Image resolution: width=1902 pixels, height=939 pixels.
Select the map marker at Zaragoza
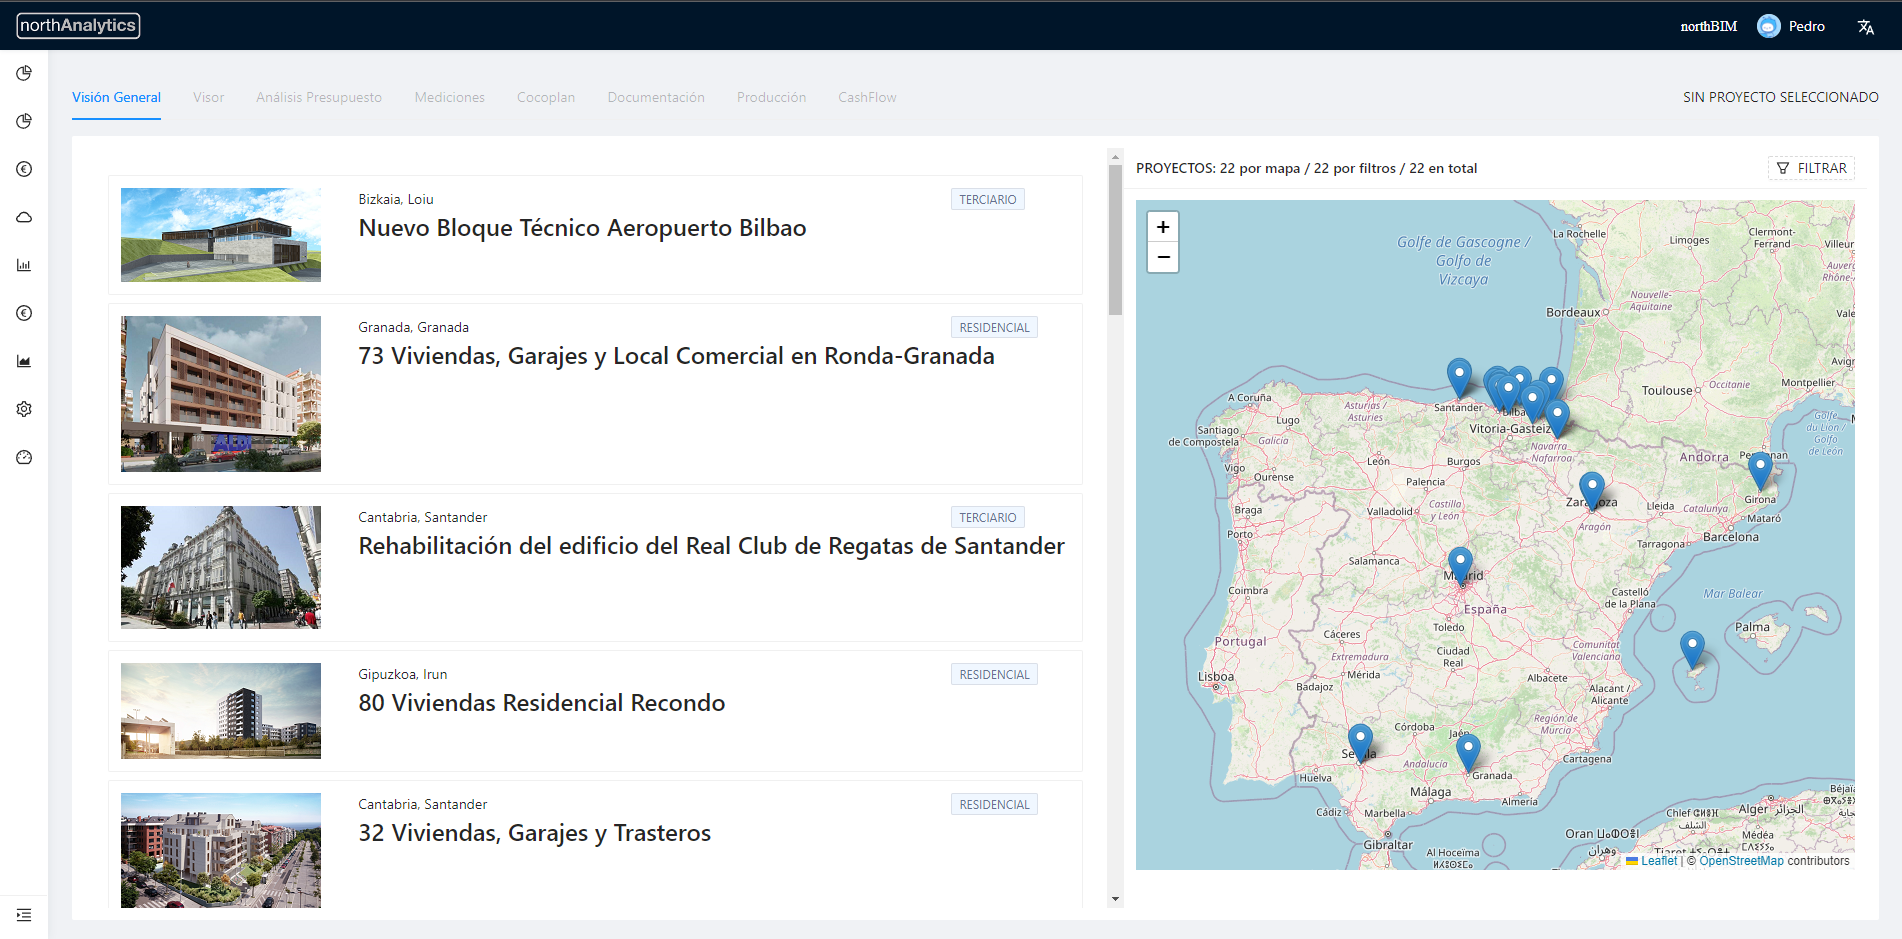point(1592,491)
